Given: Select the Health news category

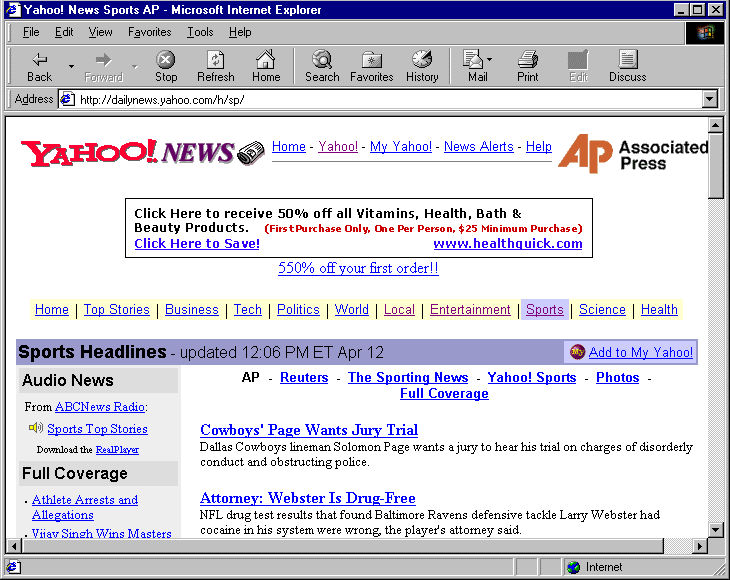Looking at the screenshot, I should point(659,310).
